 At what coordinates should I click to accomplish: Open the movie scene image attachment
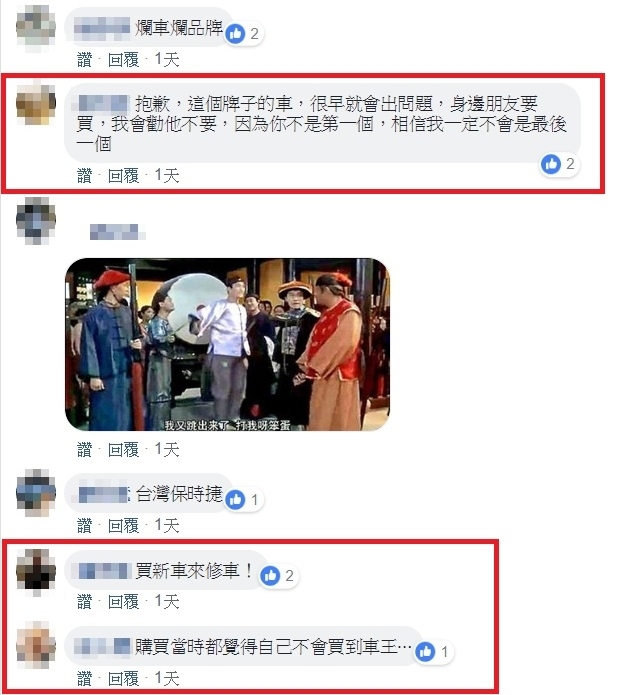pyautogui.click(x=227, y=344)
